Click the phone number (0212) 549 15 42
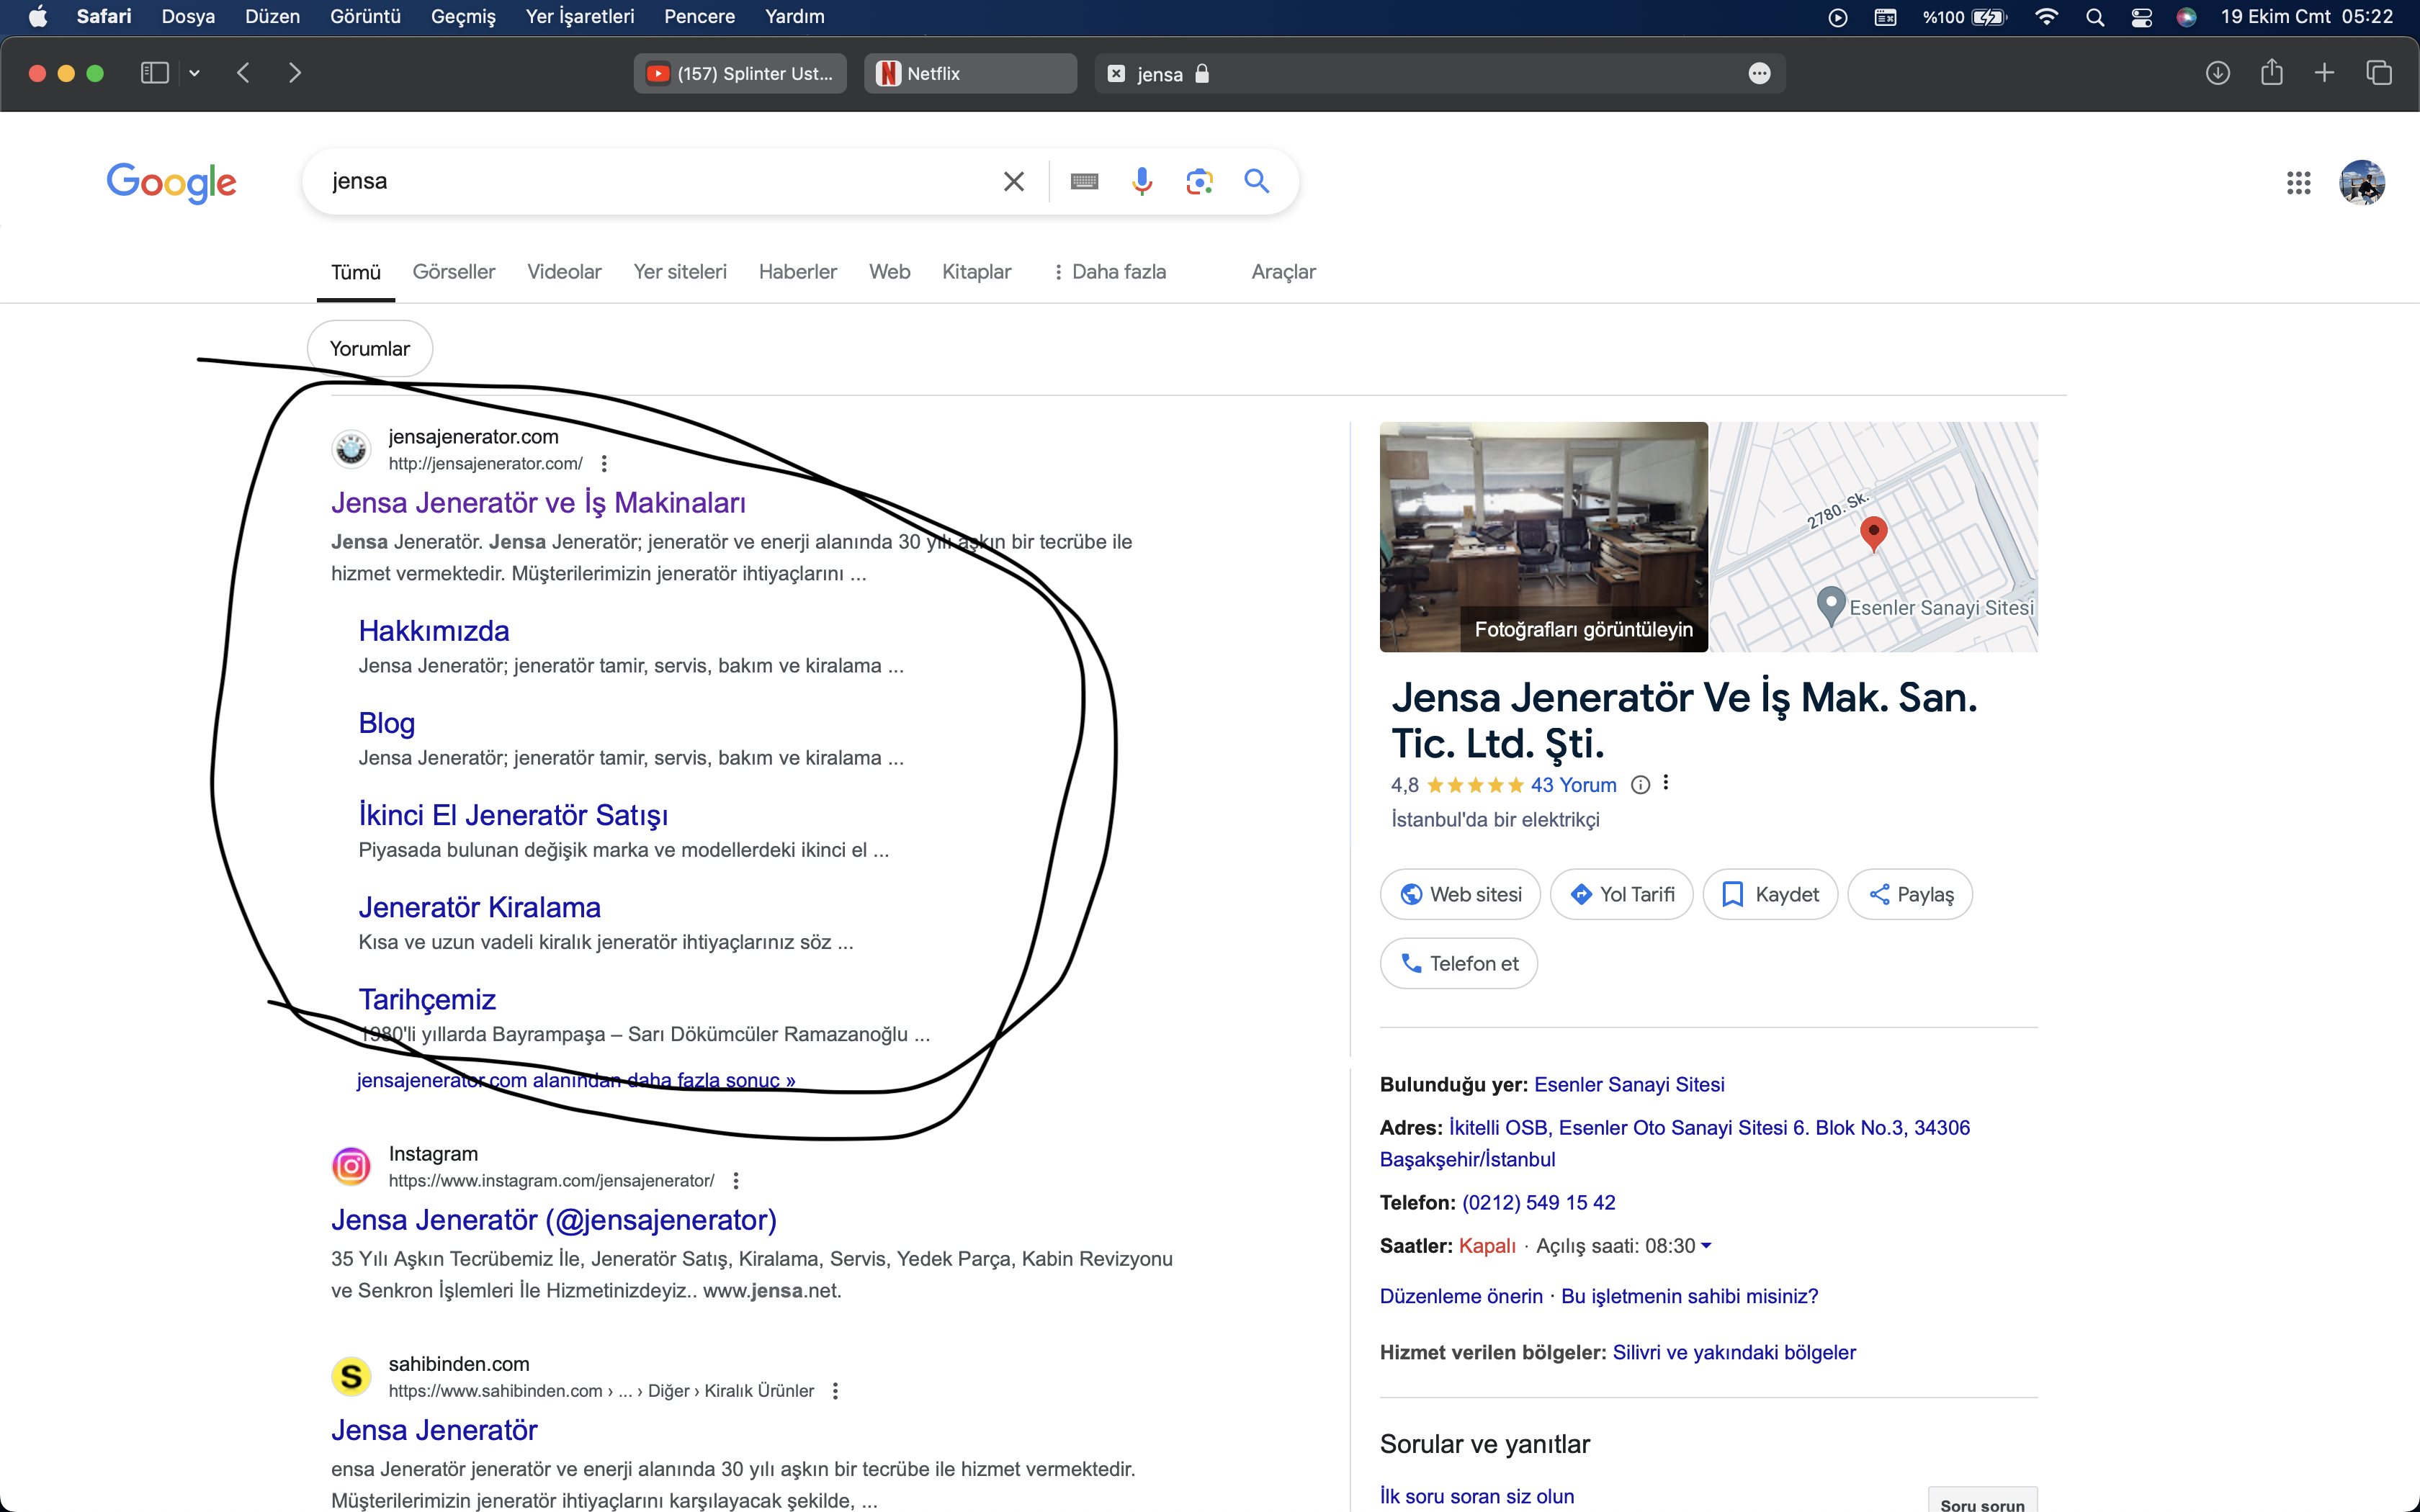This screenshot has height=1512, width=2420. click(x=1538, y=1203)
